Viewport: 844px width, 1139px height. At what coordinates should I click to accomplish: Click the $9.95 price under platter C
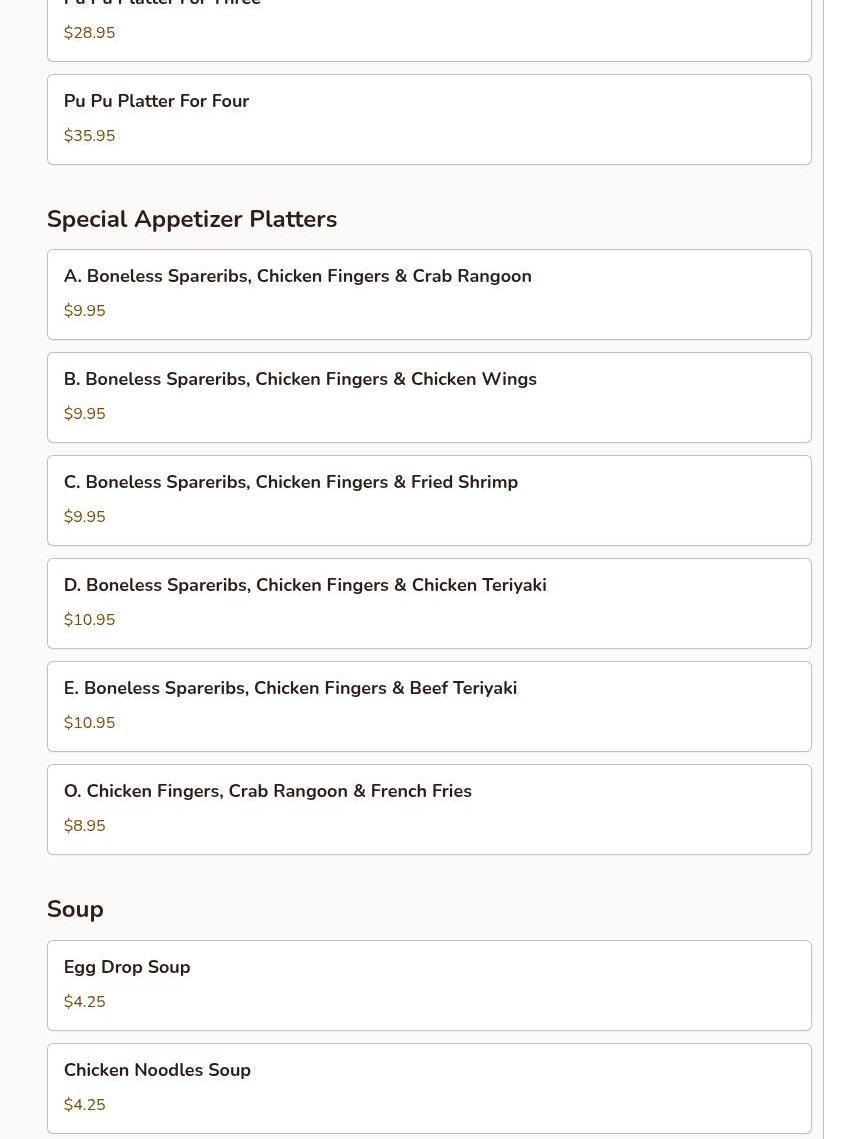click(x=84, y=517)
